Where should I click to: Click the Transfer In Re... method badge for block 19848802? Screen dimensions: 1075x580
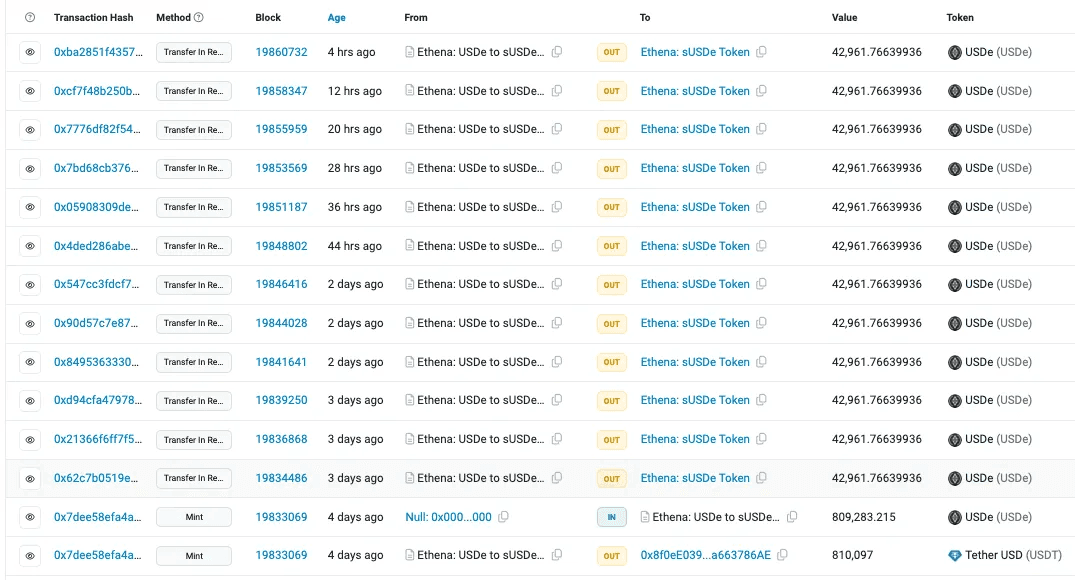pyautogui.click(x=194, y=246)
